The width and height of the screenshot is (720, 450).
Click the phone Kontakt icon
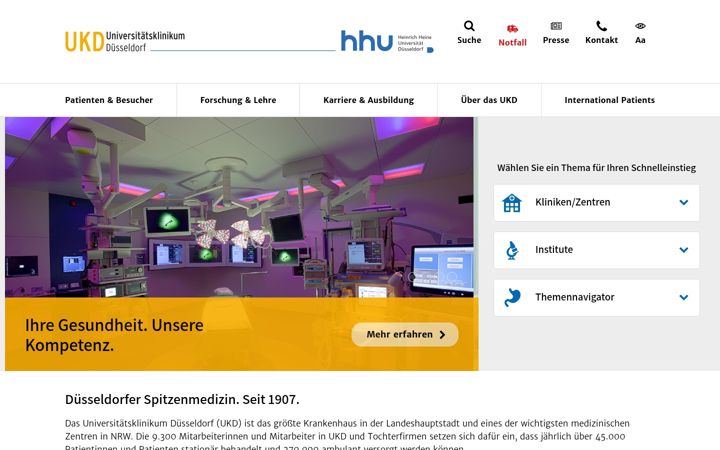tap(601, 26)
